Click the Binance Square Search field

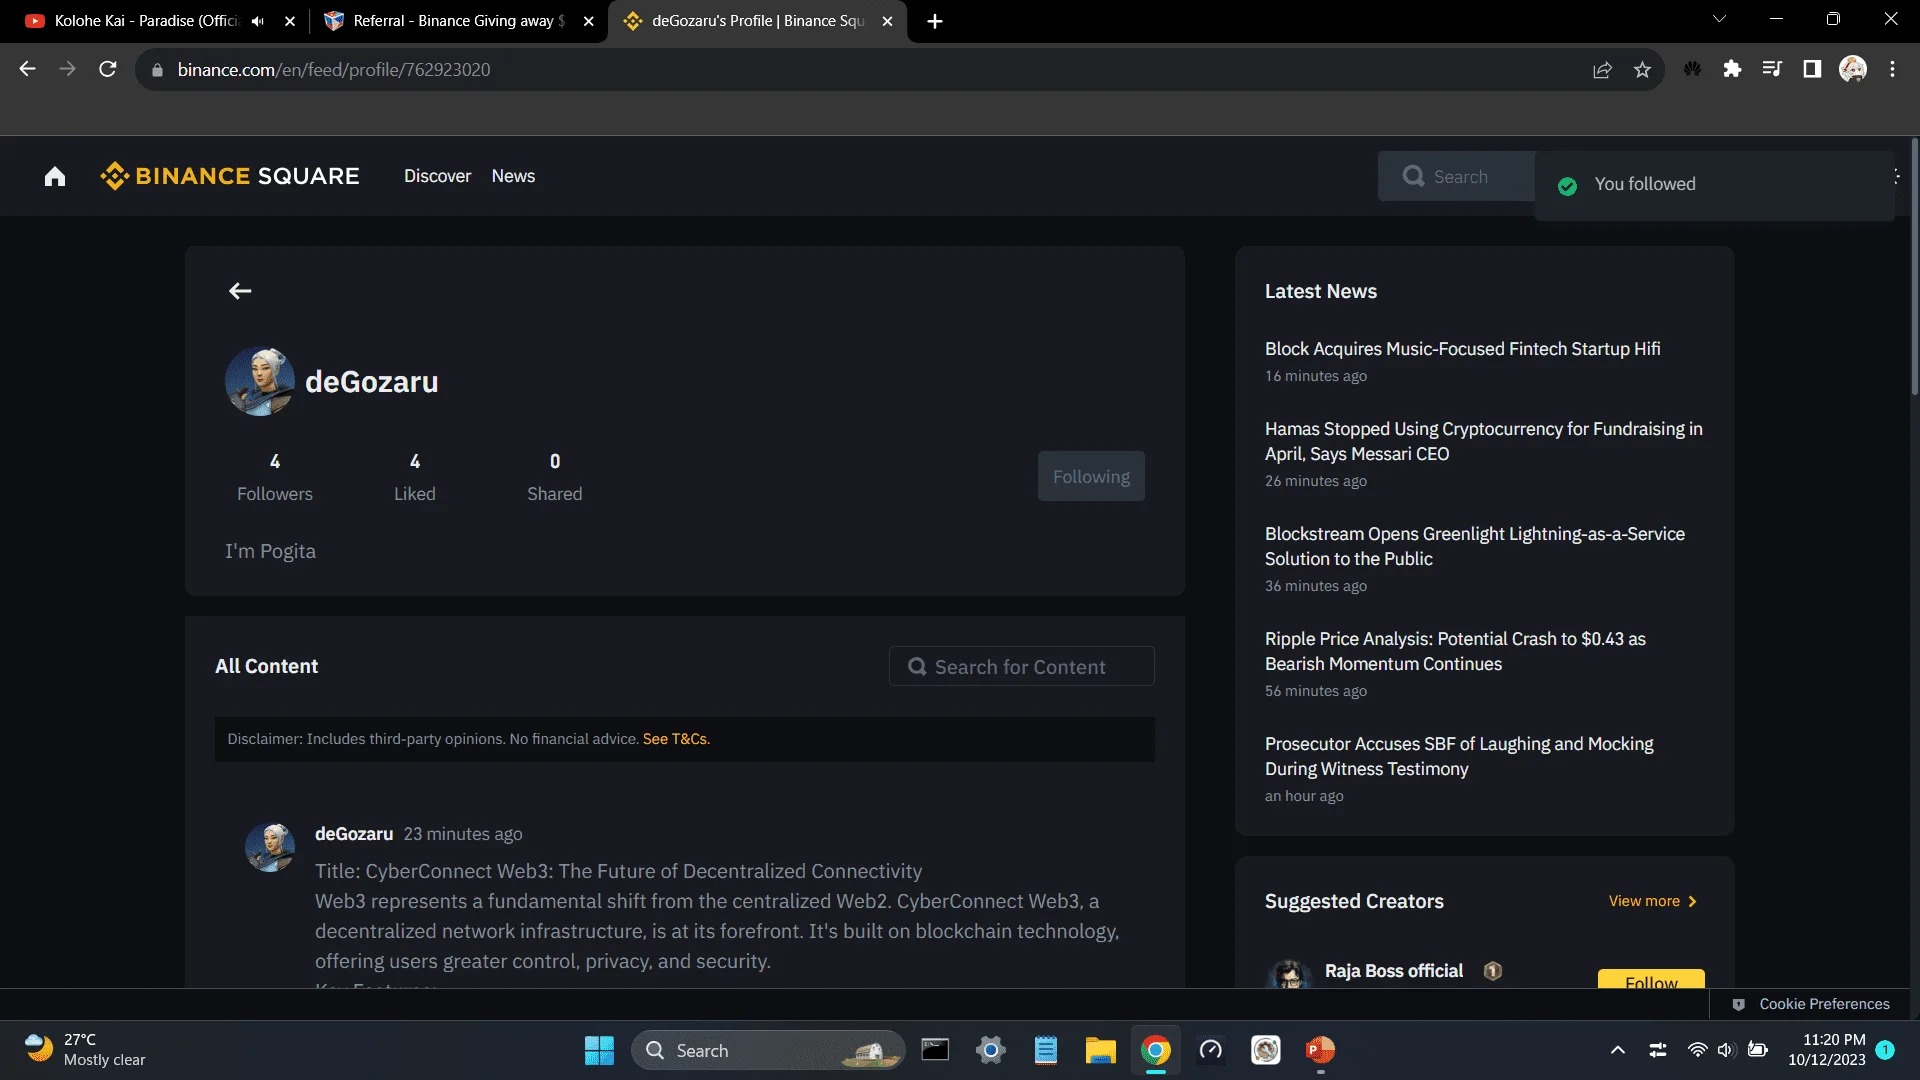pyautogui.click(x=1456, y=177)
